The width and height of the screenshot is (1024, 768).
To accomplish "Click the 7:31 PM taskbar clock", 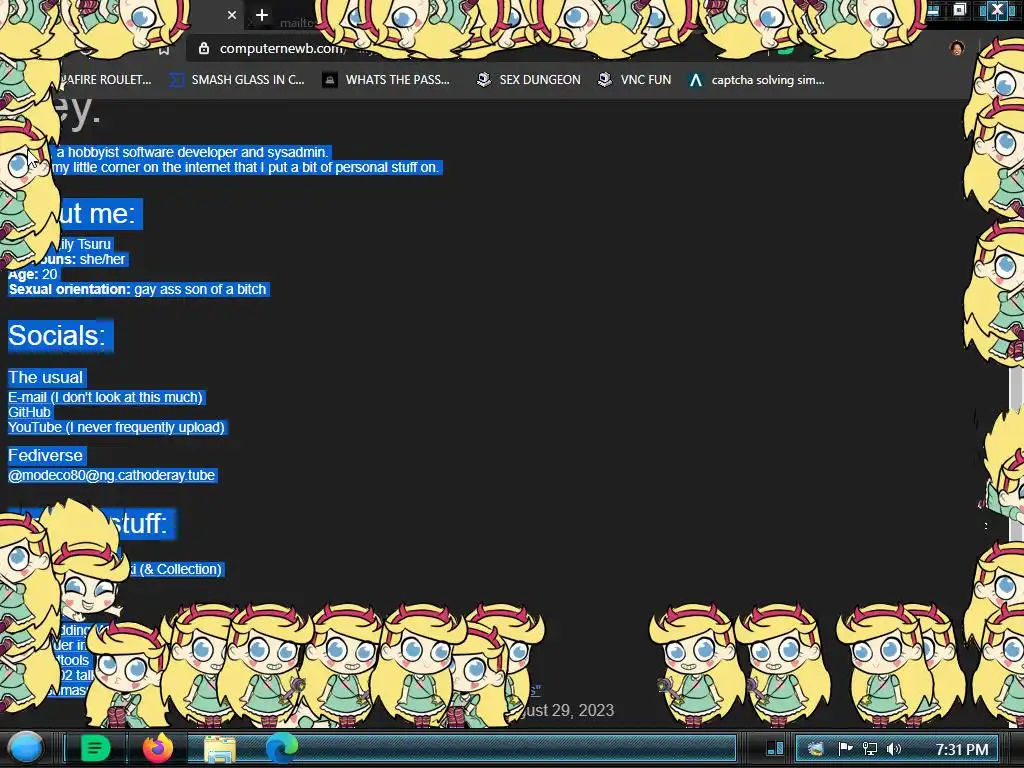I will click(x=962, y=749).
